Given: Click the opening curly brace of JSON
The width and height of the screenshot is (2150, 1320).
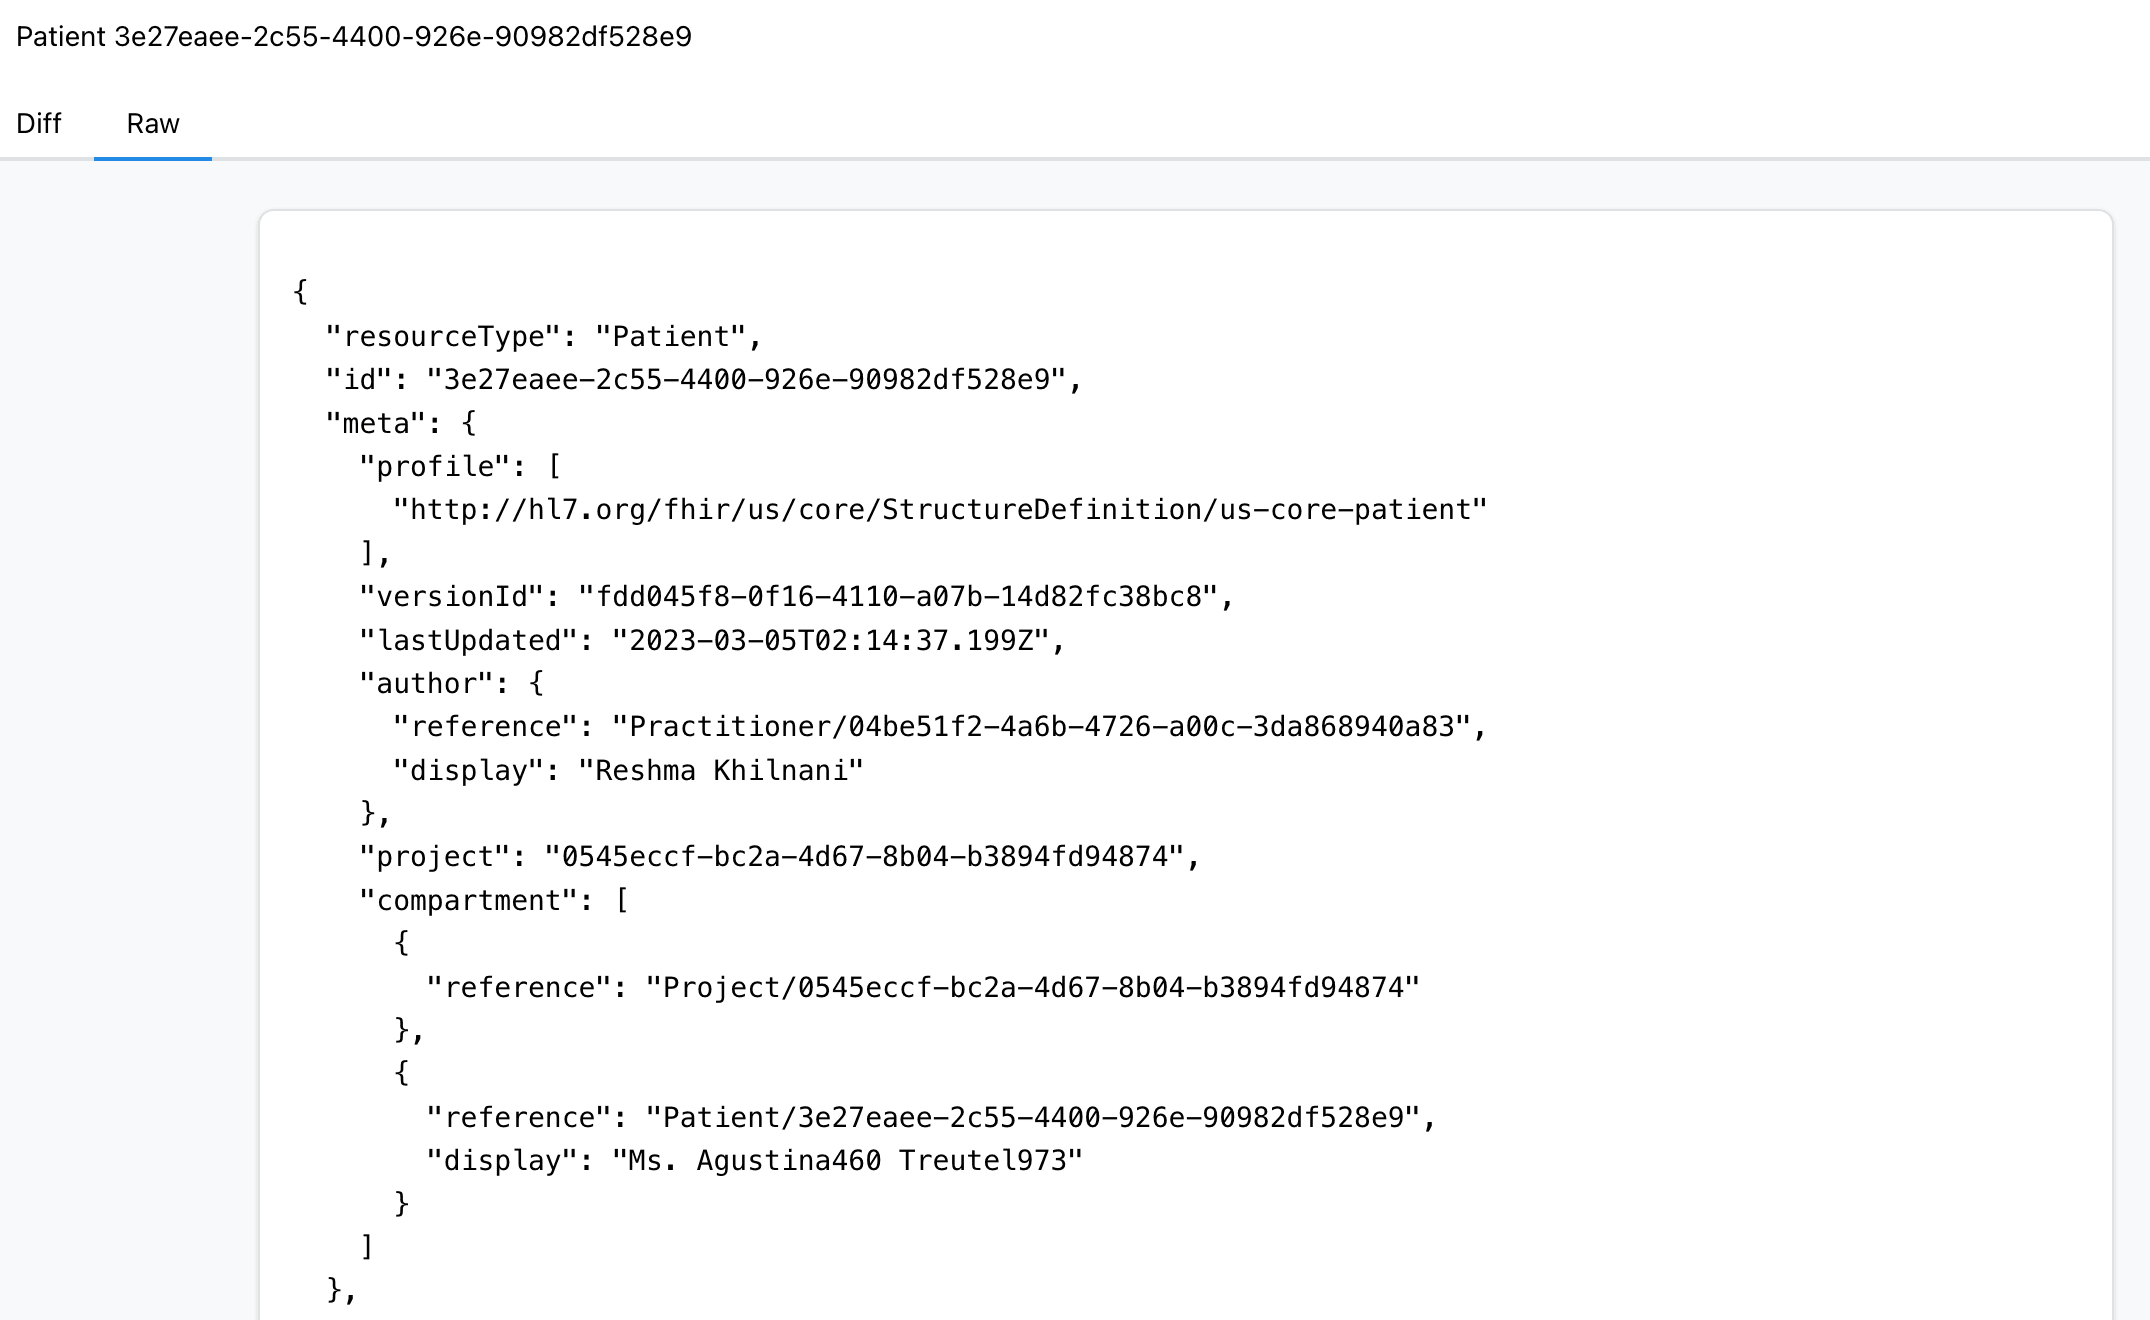Looking at the screenshot, I should [300, 292].
